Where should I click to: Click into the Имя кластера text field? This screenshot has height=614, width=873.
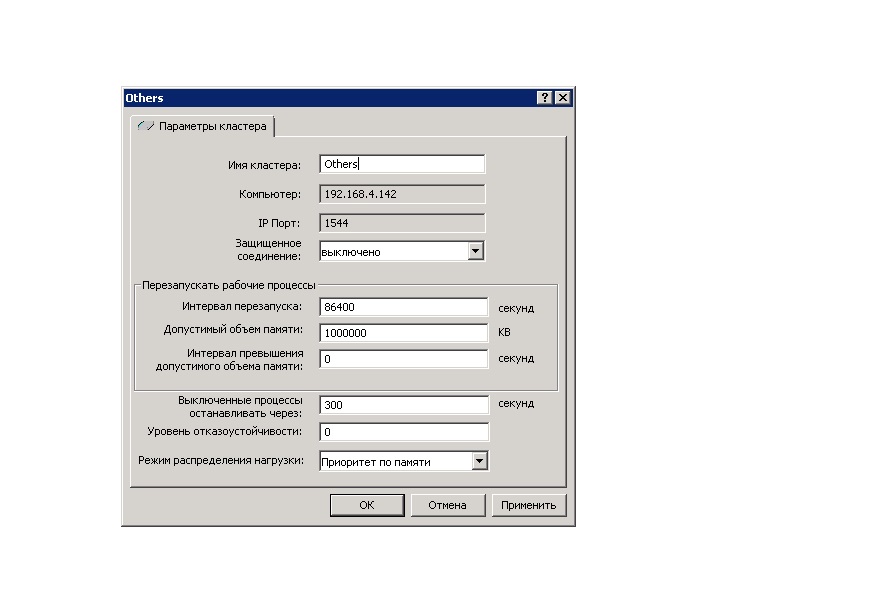tap(402, 164)
